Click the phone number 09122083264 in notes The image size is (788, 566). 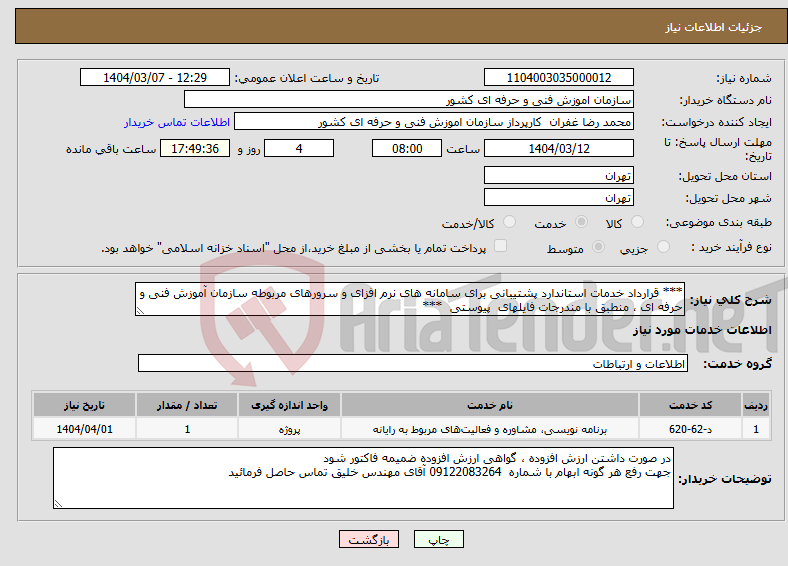[x=465, y=473]
